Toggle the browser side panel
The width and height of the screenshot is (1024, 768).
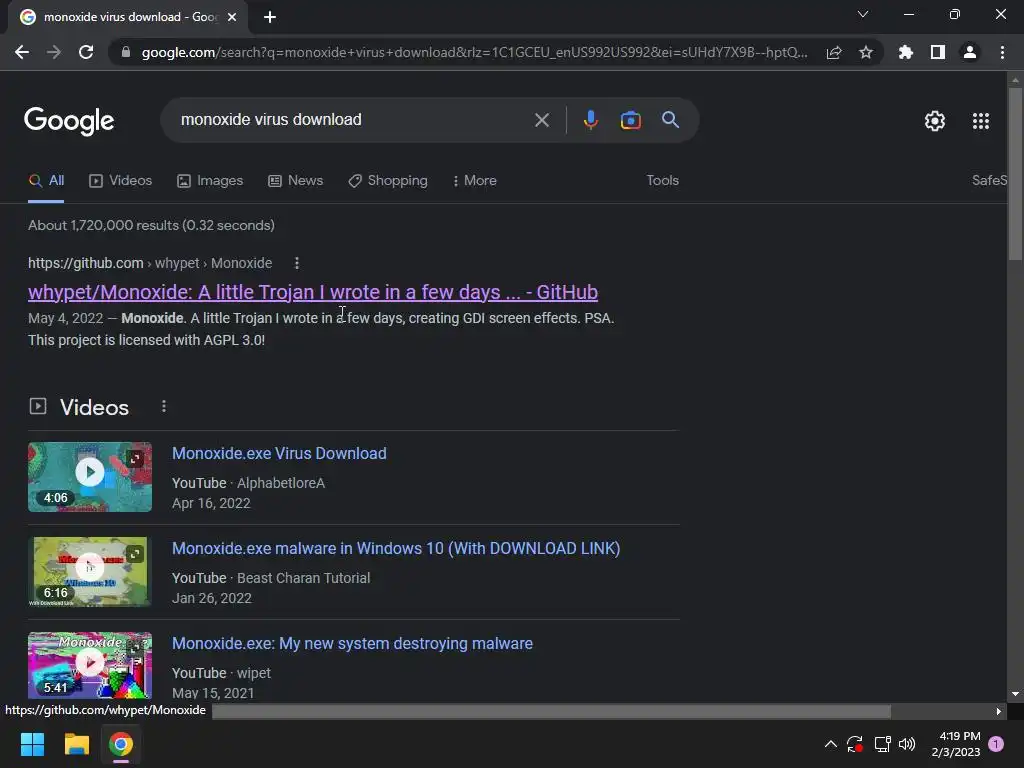(x=938, y=52)
